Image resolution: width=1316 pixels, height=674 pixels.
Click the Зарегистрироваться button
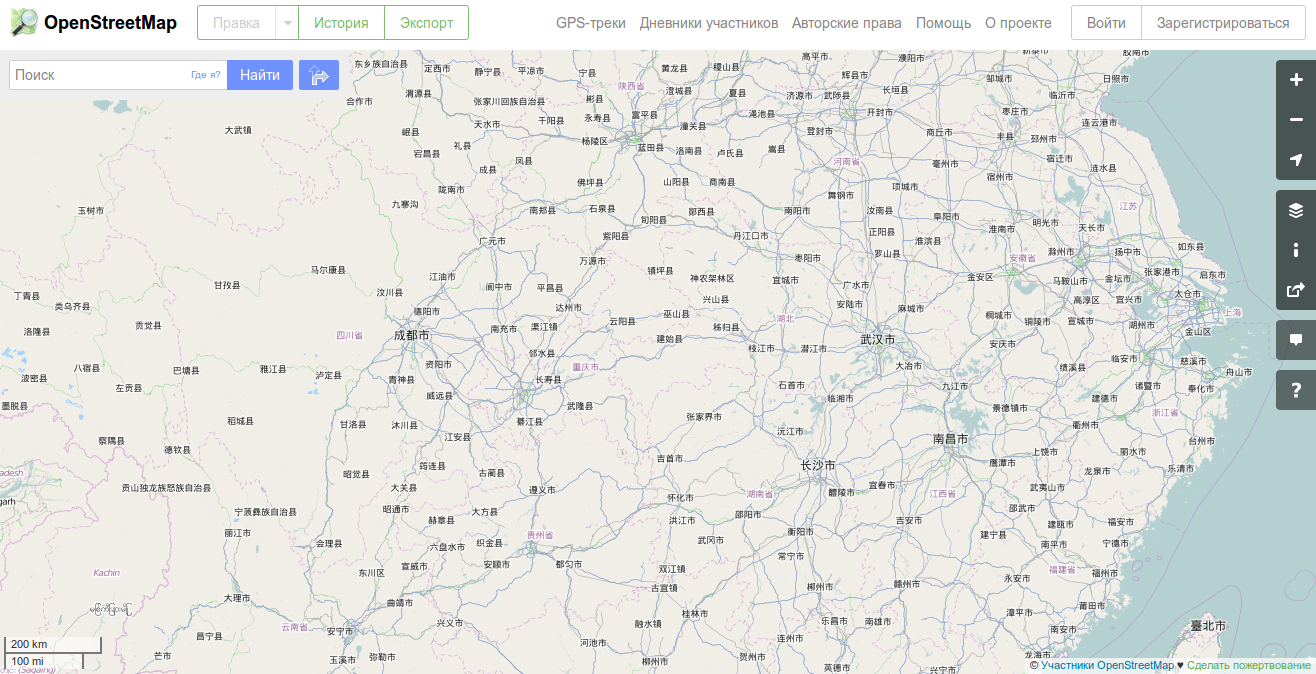[x=1223, y=23]
